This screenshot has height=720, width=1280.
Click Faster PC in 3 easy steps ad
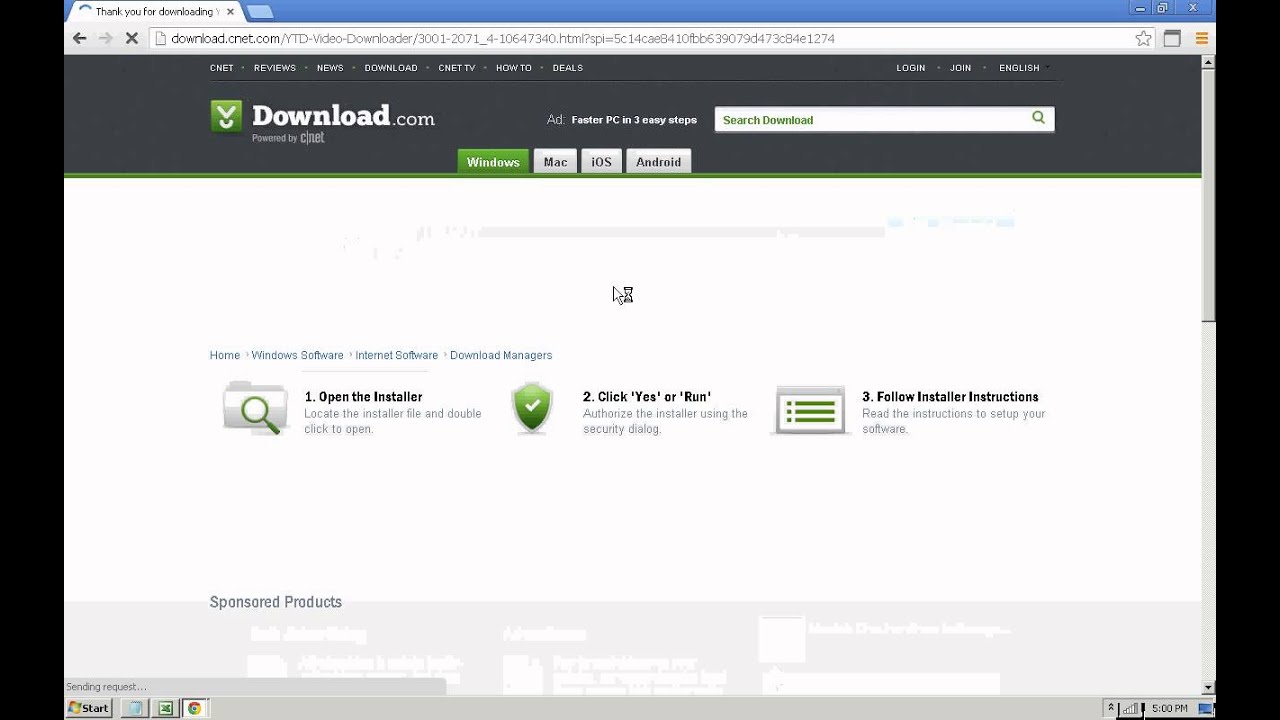(634, 120)
